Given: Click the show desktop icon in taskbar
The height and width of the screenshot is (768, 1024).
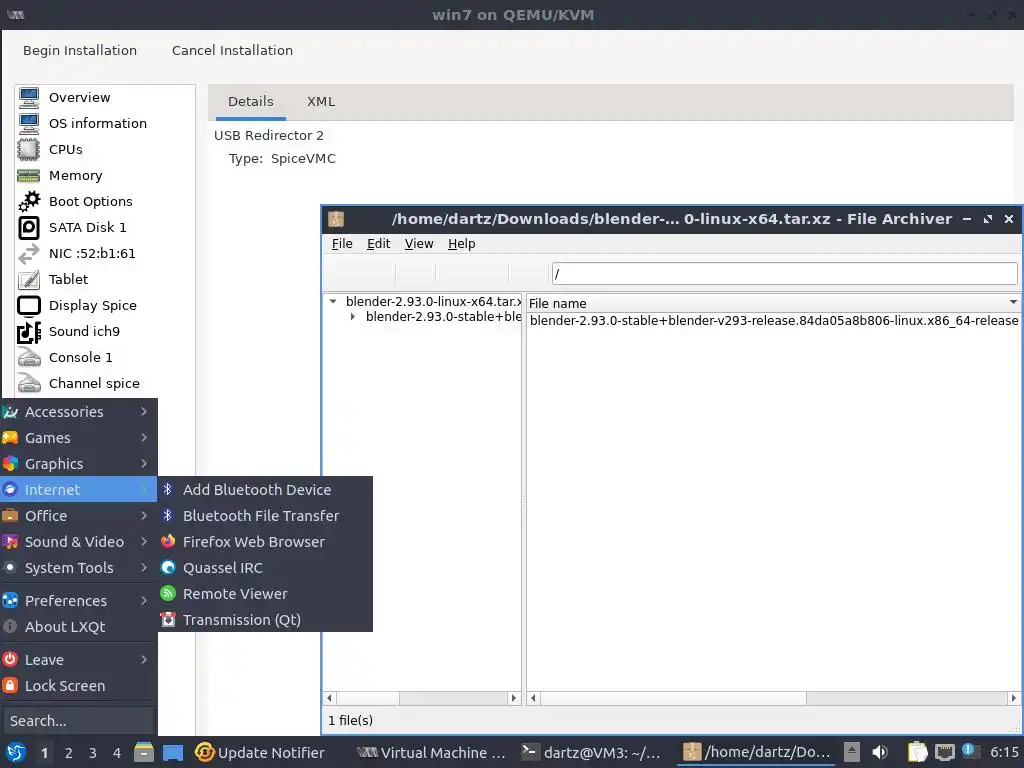Looking at the screenshot, I should [x=173, y=752].
